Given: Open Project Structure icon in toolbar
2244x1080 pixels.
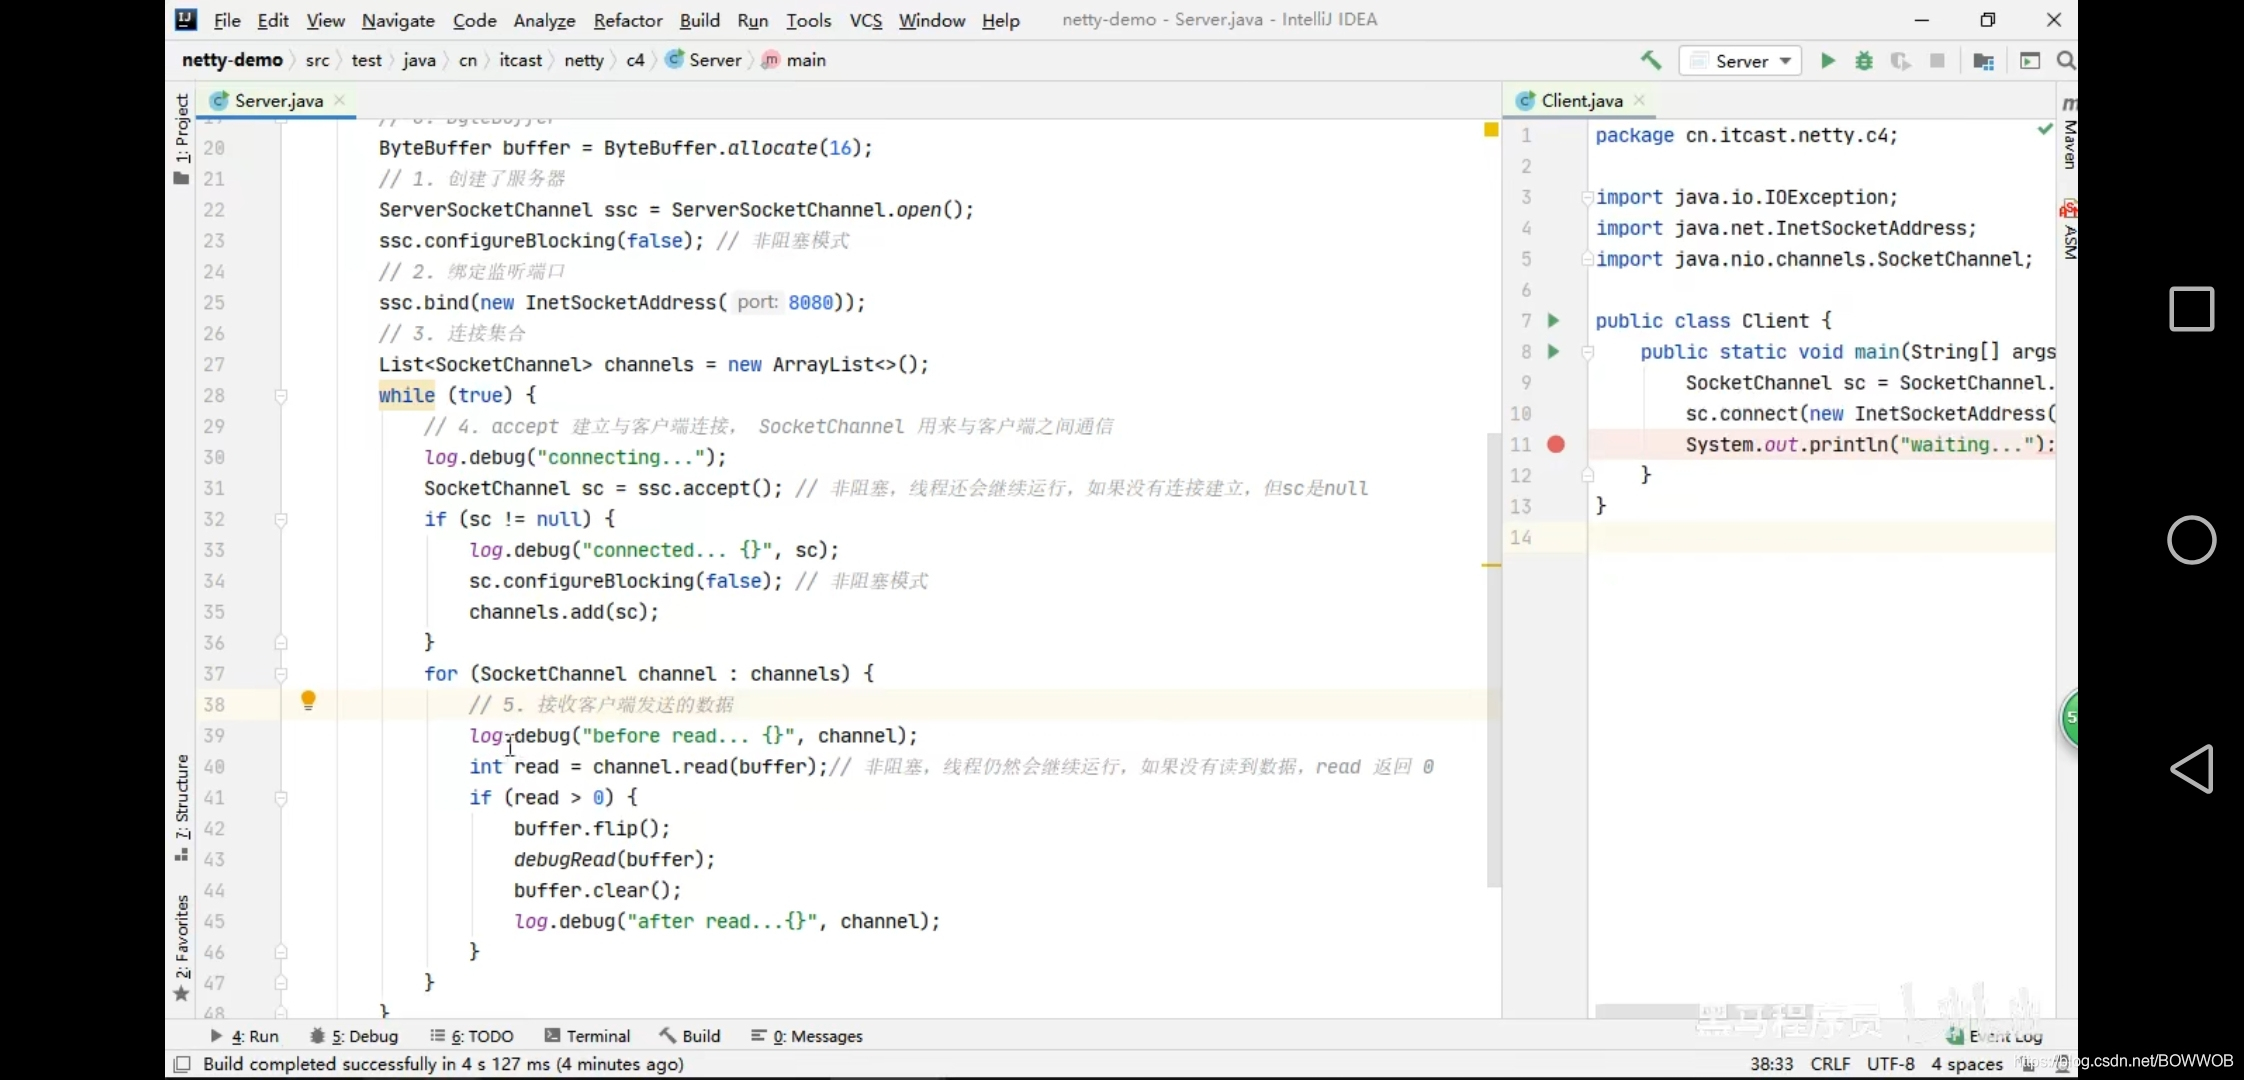Looking at the screenshot, I should 1984,61.
